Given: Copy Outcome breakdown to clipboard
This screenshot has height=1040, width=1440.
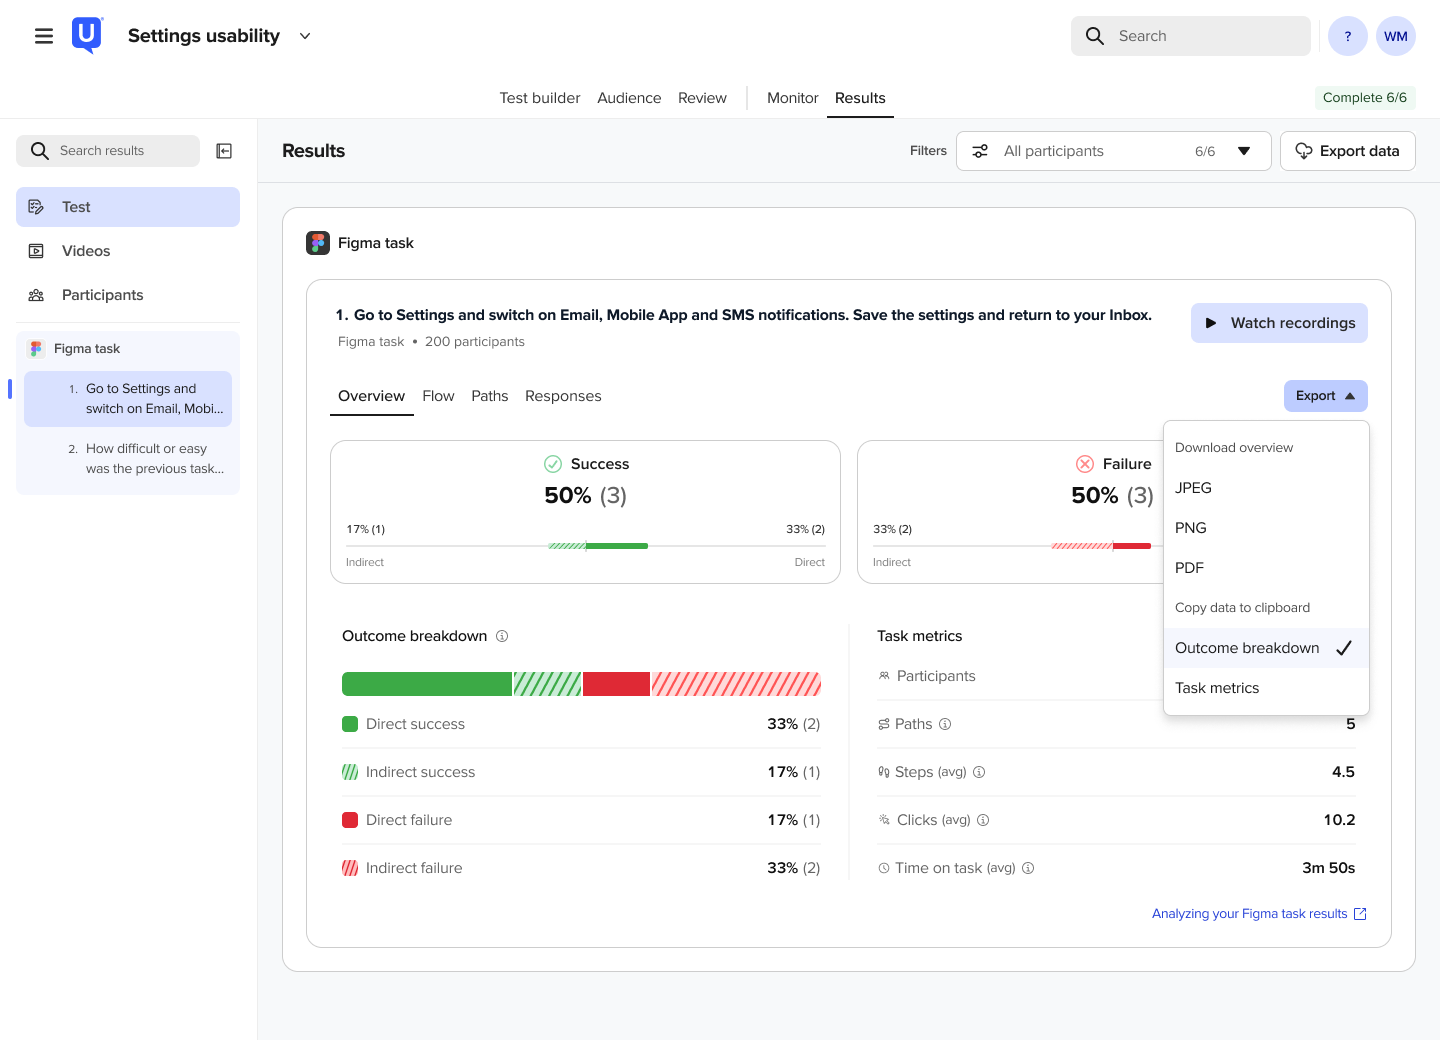Looking at the screenshot, I should (x=1266, y=648).
